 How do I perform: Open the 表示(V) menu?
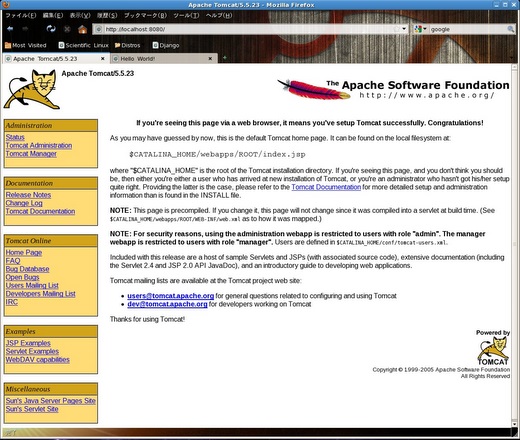pyautogui.click(x=80, y=15)
